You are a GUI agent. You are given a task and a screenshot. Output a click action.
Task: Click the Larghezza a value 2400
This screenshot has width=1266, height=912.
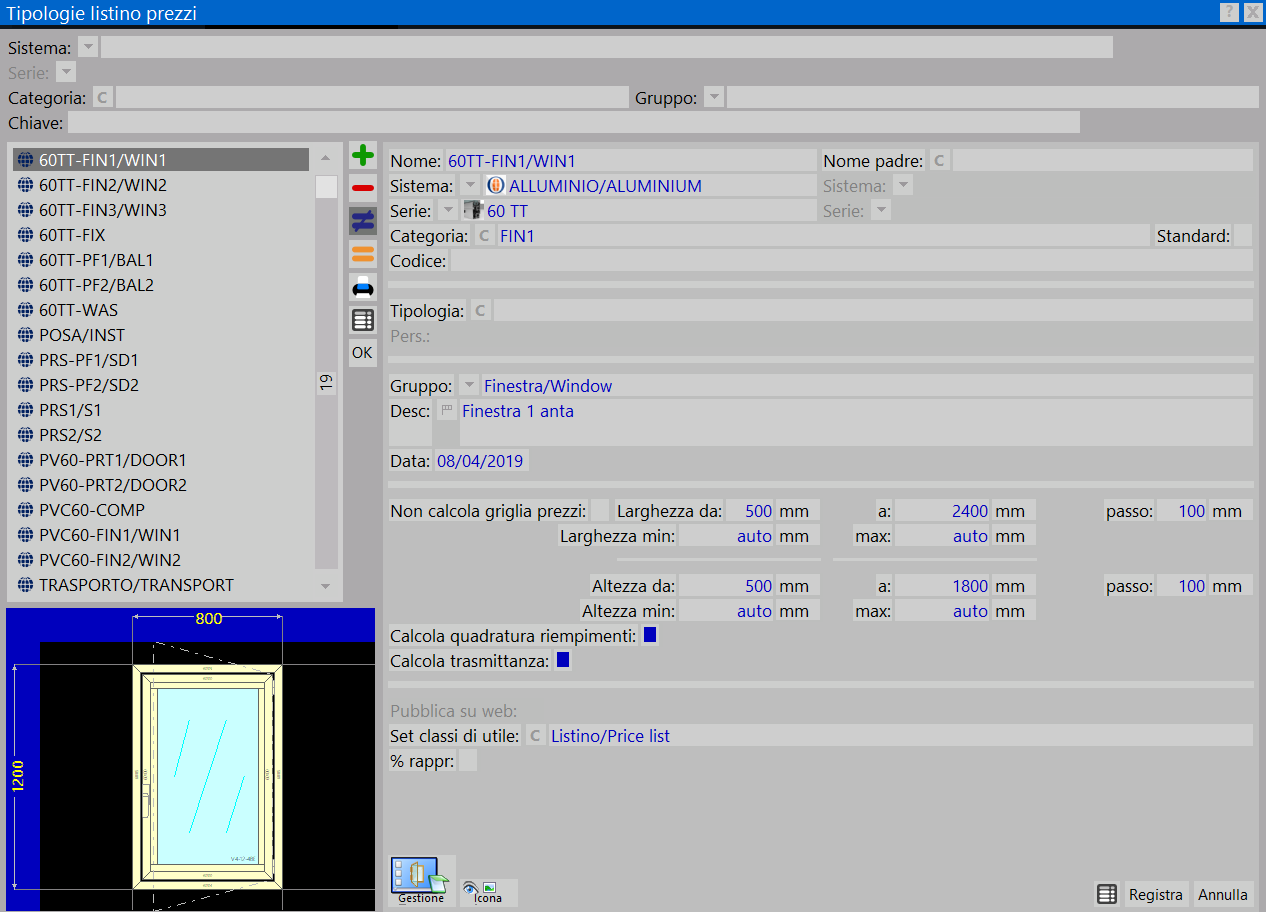click(941, 511)
